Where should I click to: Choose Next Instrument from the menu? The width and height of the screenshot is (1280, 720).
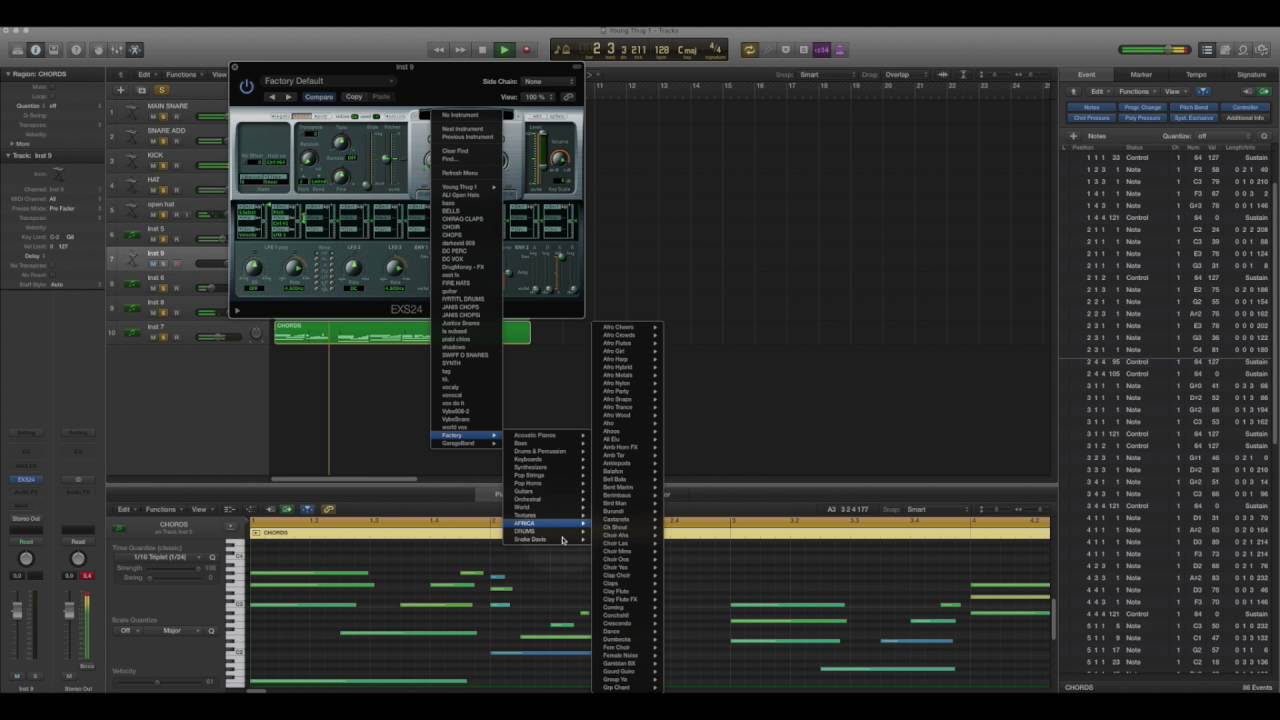[462, 129]
